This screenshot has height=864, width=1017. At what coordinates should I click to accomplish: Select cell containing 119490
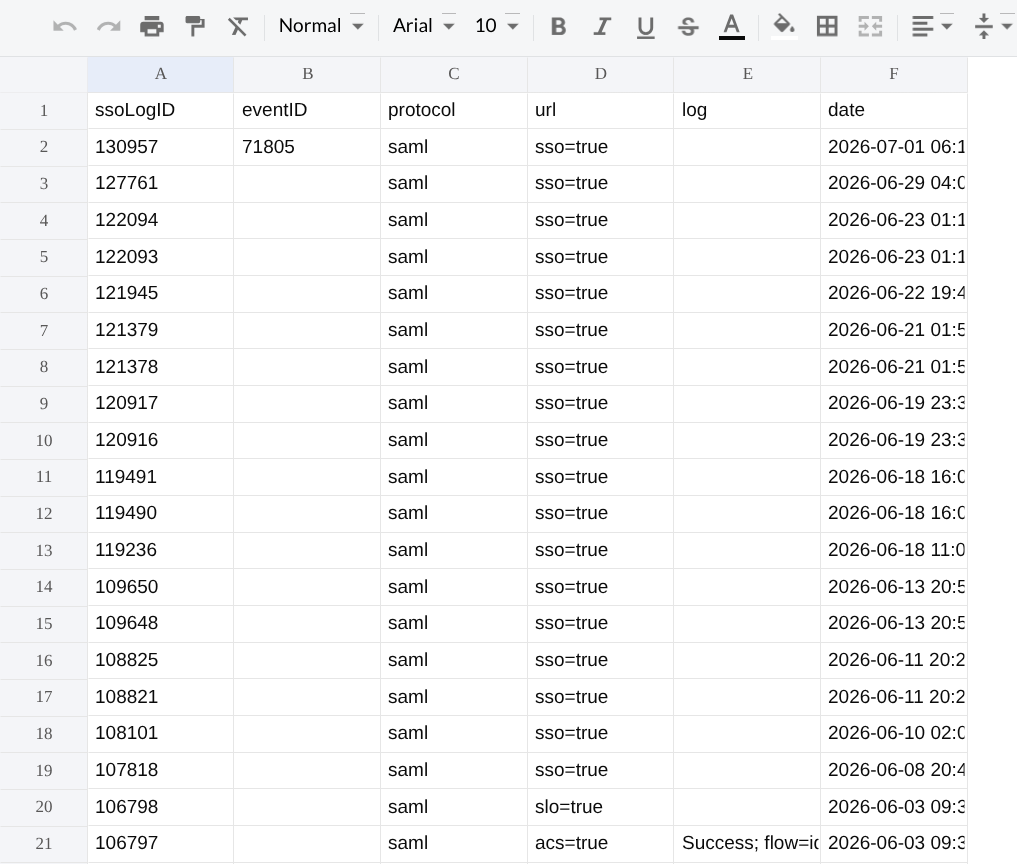[160, 514]
